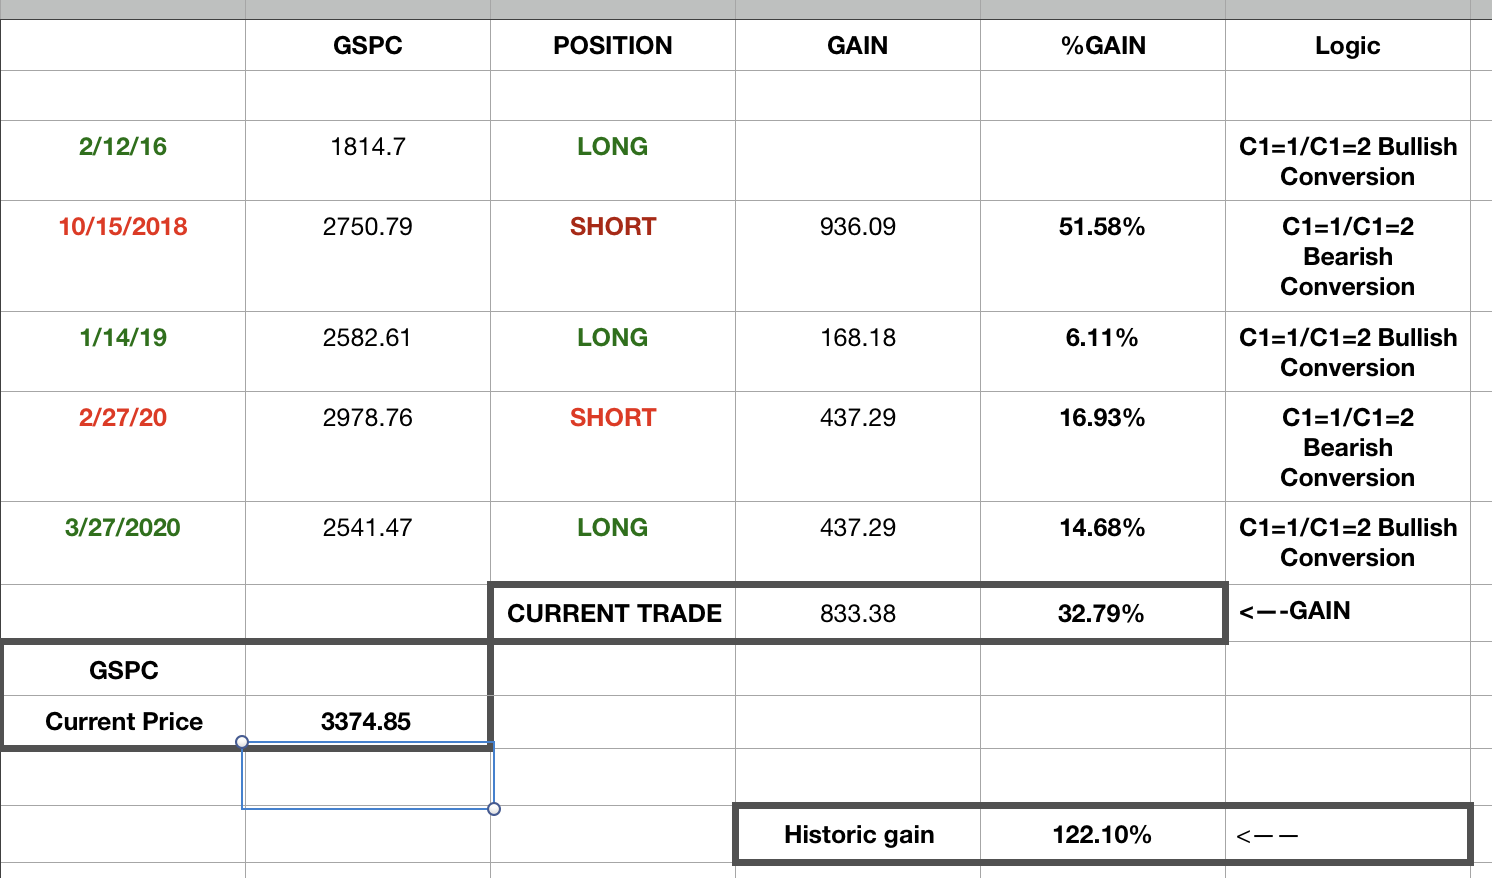Click the upper-left selection handle of selected cell
1492x878 pixels.
[x=242, y=742]
